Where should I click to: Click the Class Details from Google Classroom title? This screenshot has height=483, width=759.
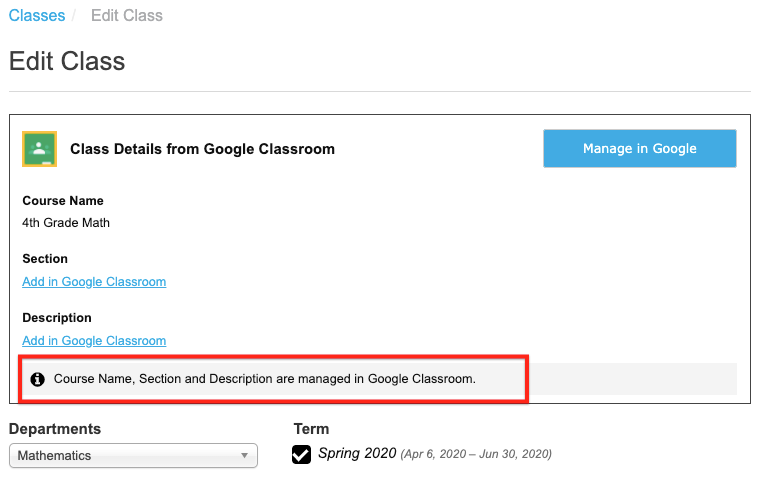point(202,149)
